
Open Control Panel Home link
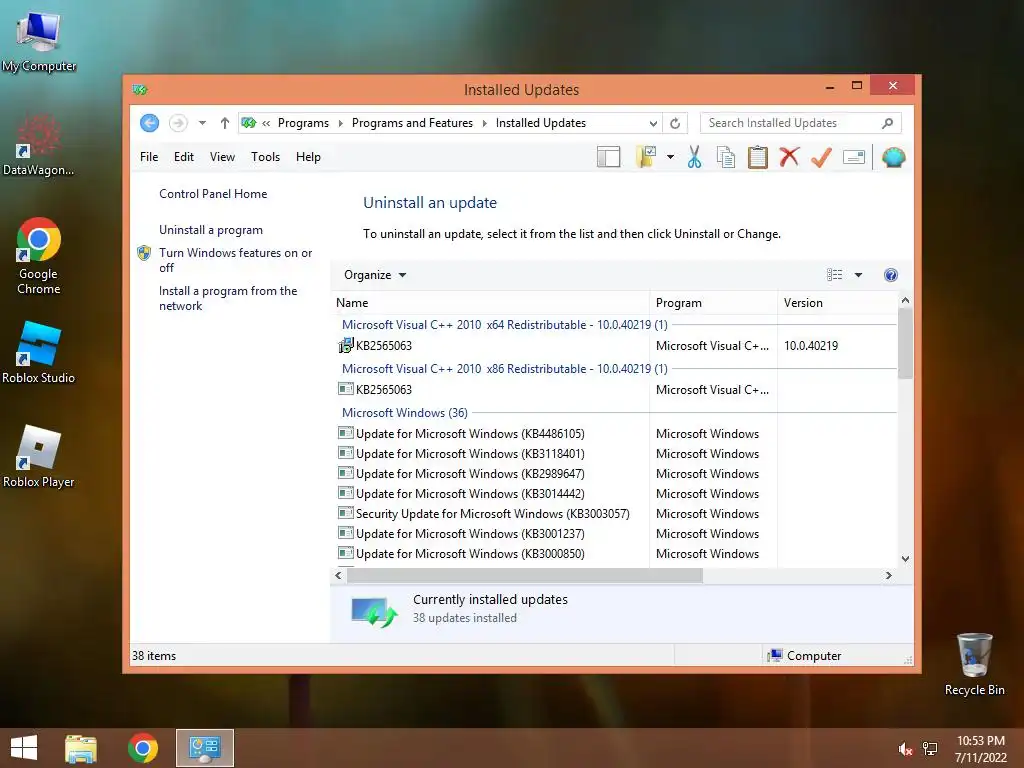click(x=213, y=194)
